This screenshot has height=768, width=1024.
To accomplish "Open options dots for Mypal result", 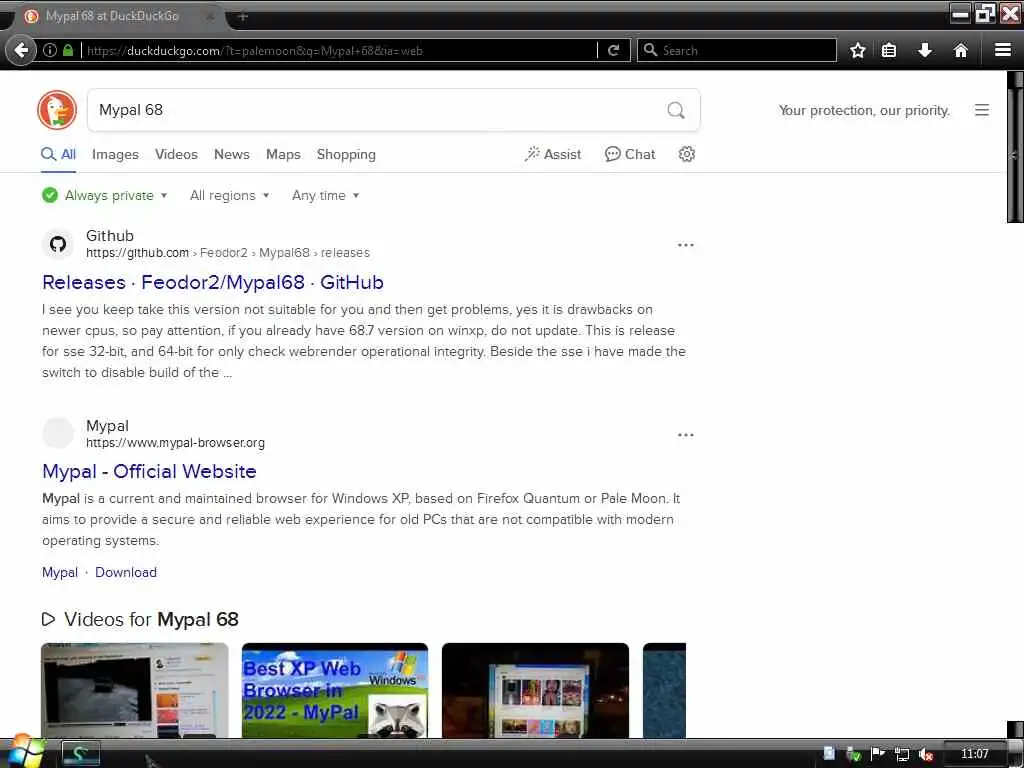I will point(686,435).
